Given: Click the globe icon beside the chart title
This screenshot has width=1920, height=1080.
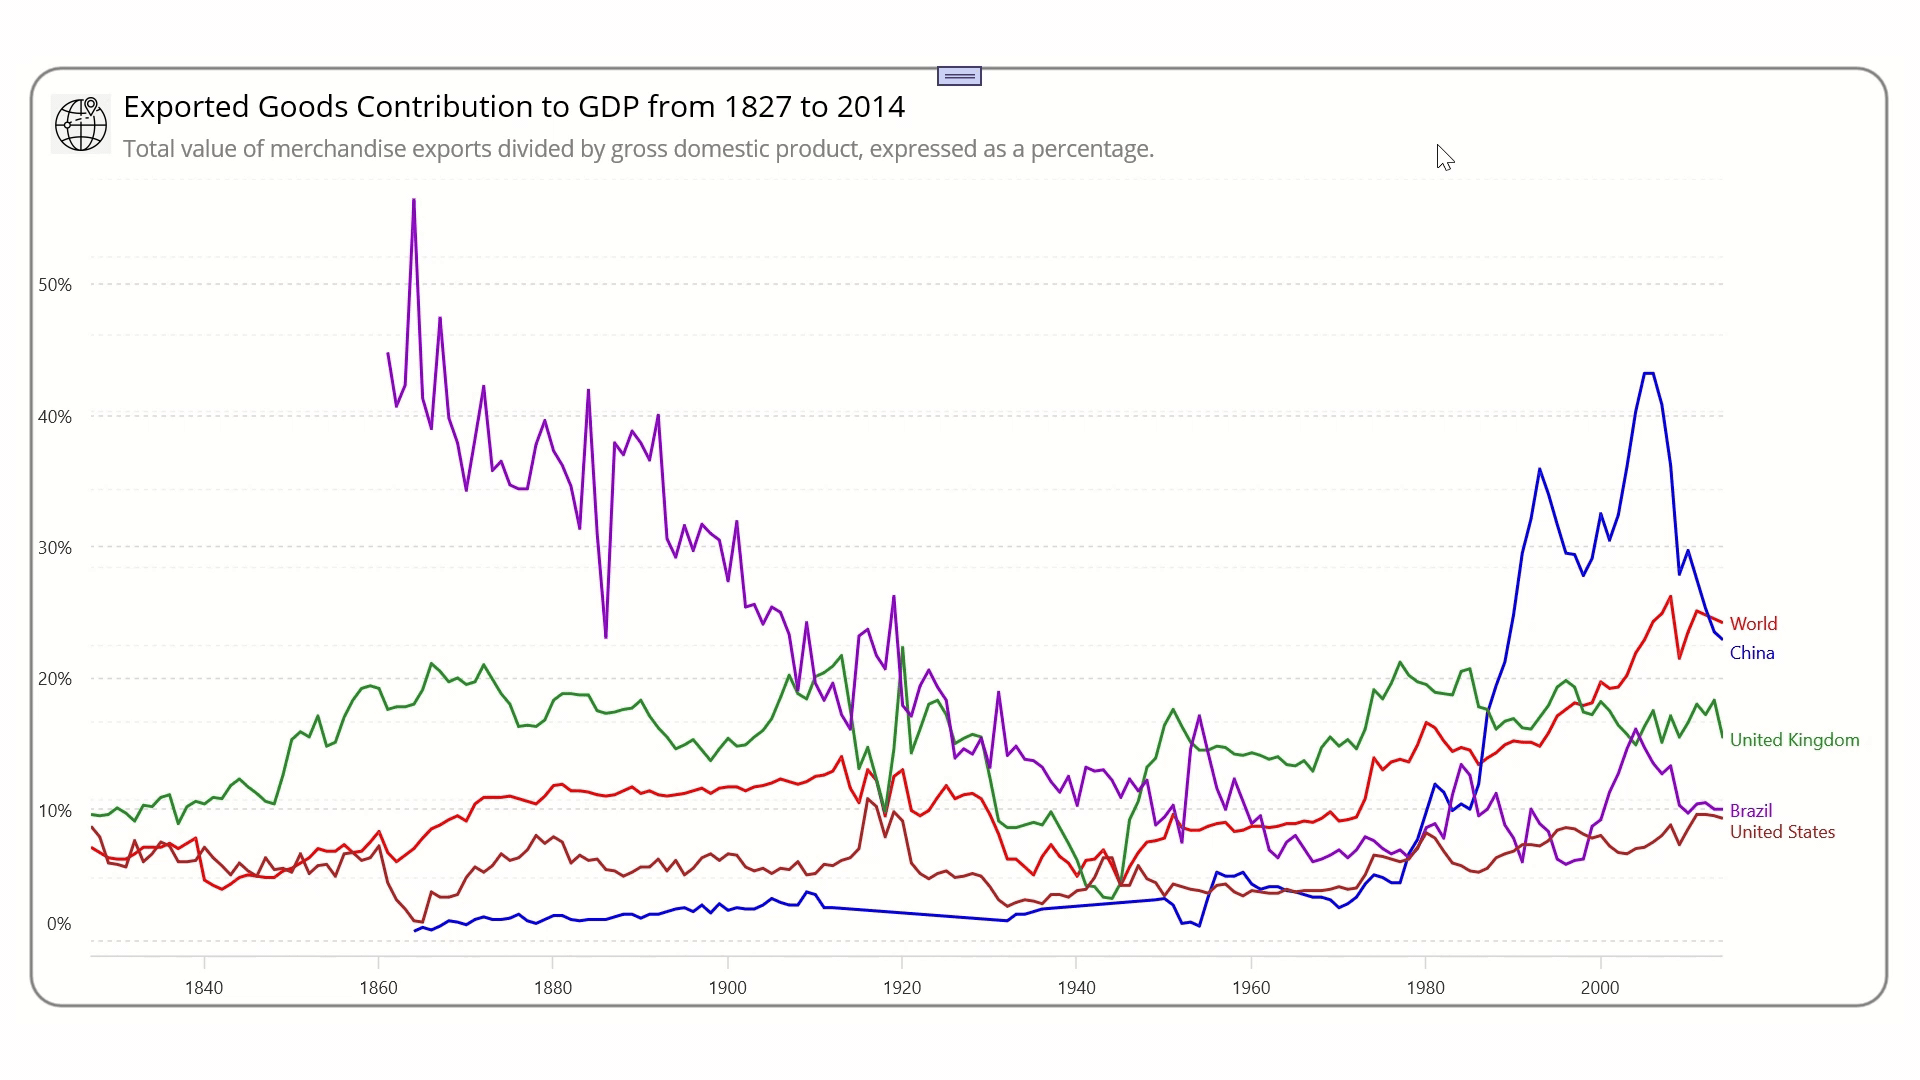Looking at the screenshot, I should tap(81, 125).
